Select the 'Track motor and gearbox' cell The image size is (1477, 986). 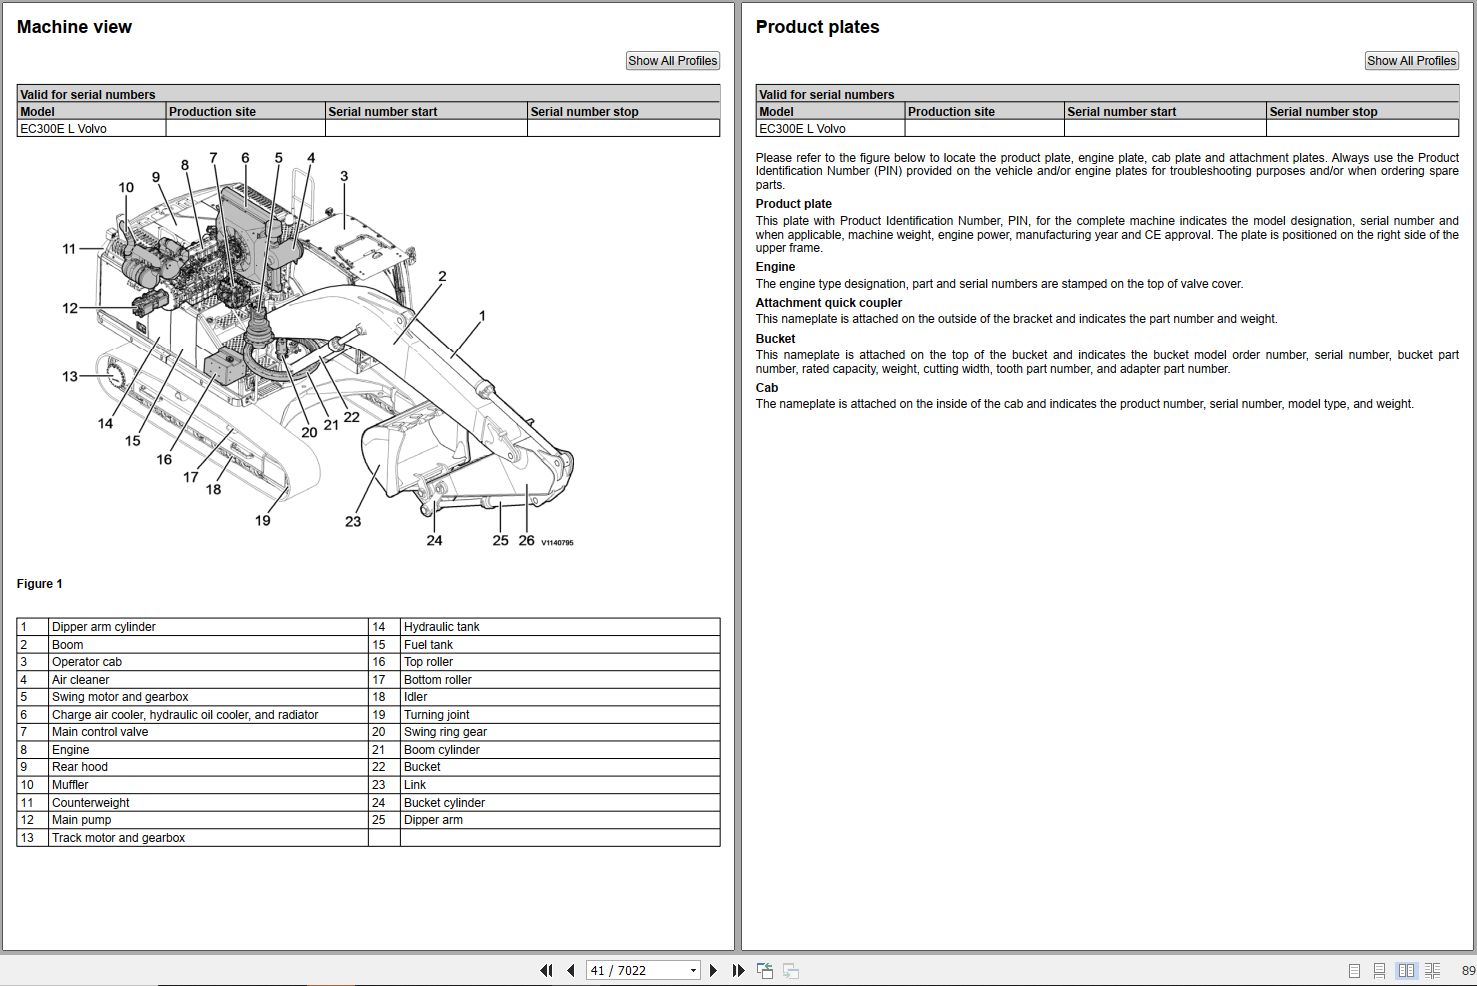(208, 838)
